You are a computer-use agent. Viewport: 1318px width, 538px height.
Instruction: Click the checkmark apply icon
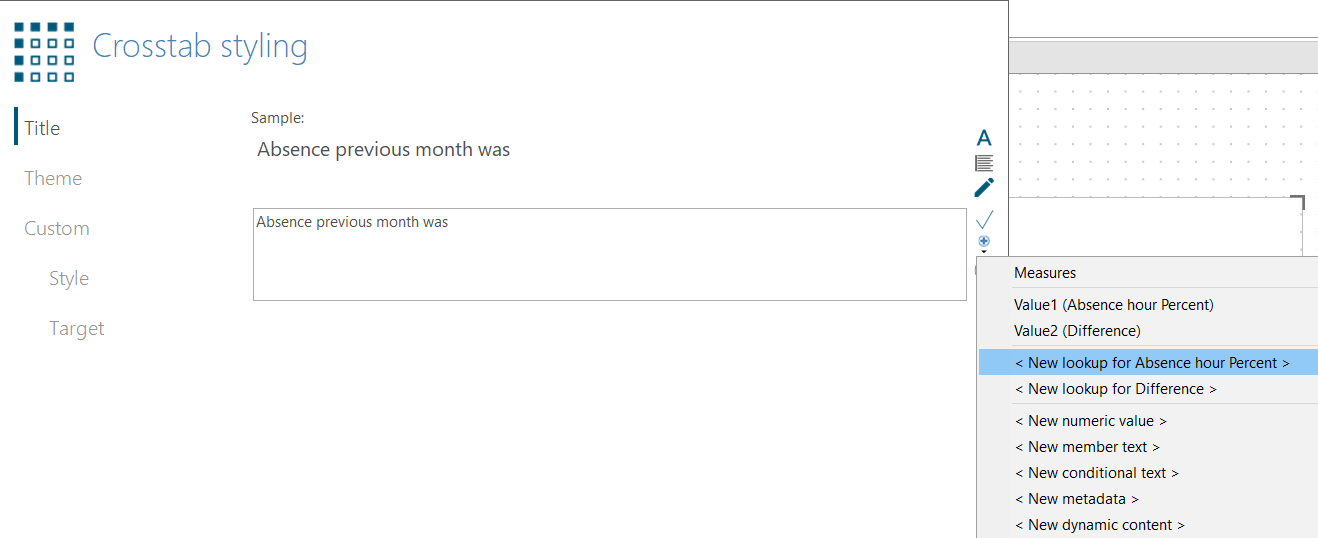pos(984,219)
